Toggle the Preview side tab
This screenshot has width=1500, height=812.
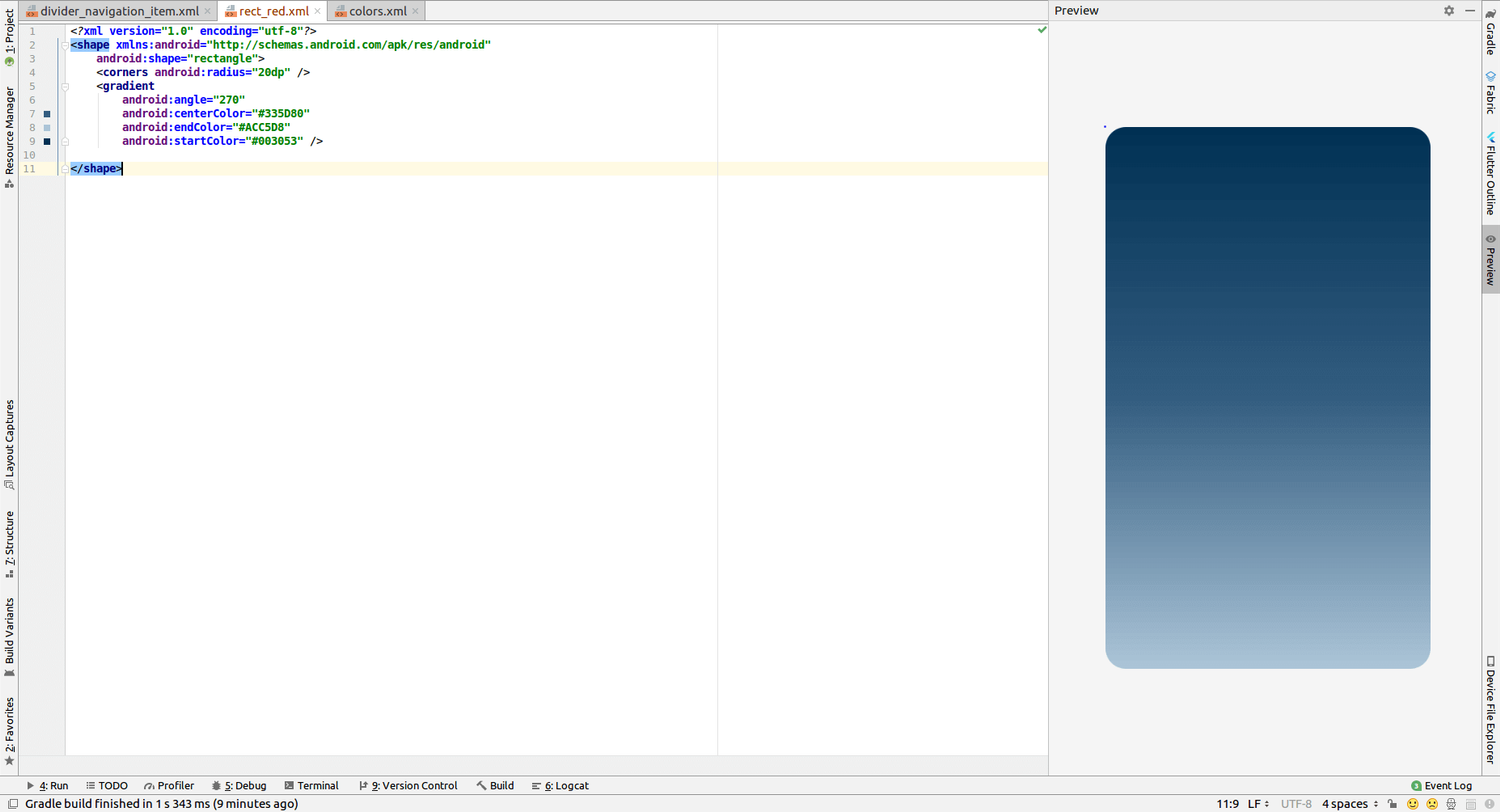click(1490, 259)
